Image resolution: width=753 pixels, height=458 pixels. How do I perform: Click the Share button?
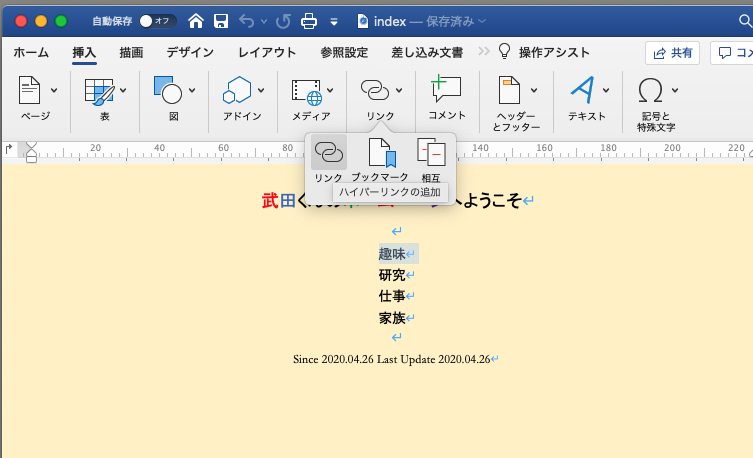672,52
